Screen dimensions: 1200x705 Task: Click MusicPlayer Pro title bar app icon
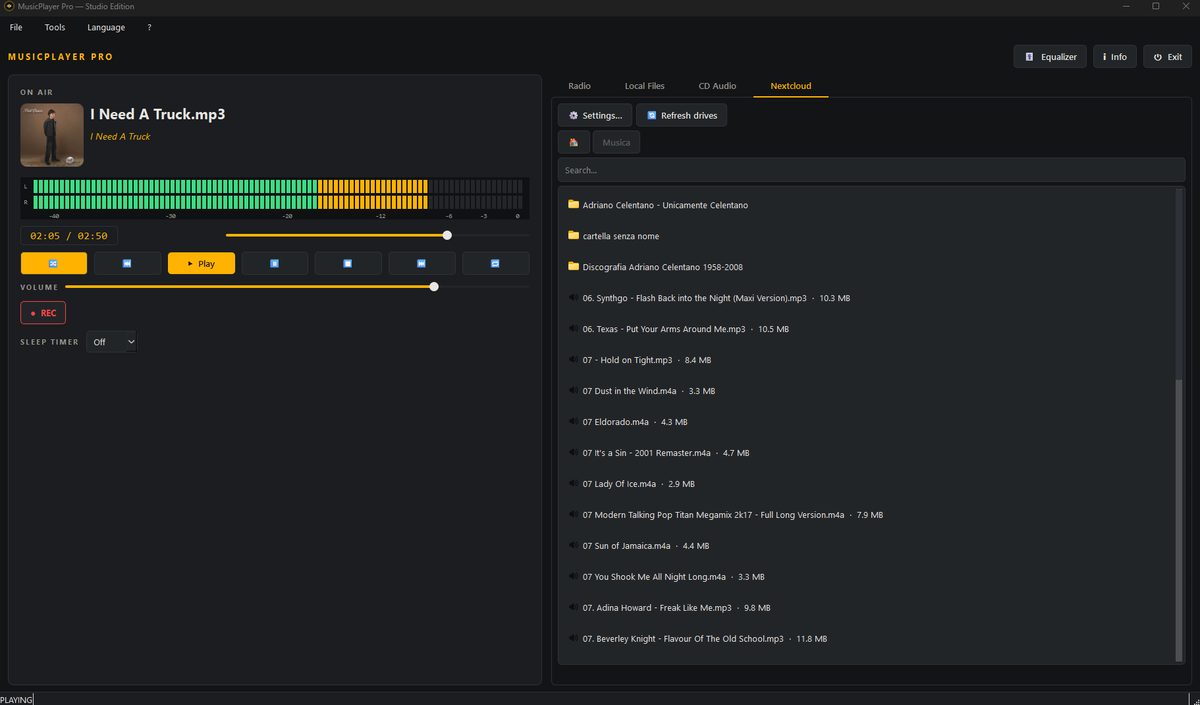8,6
